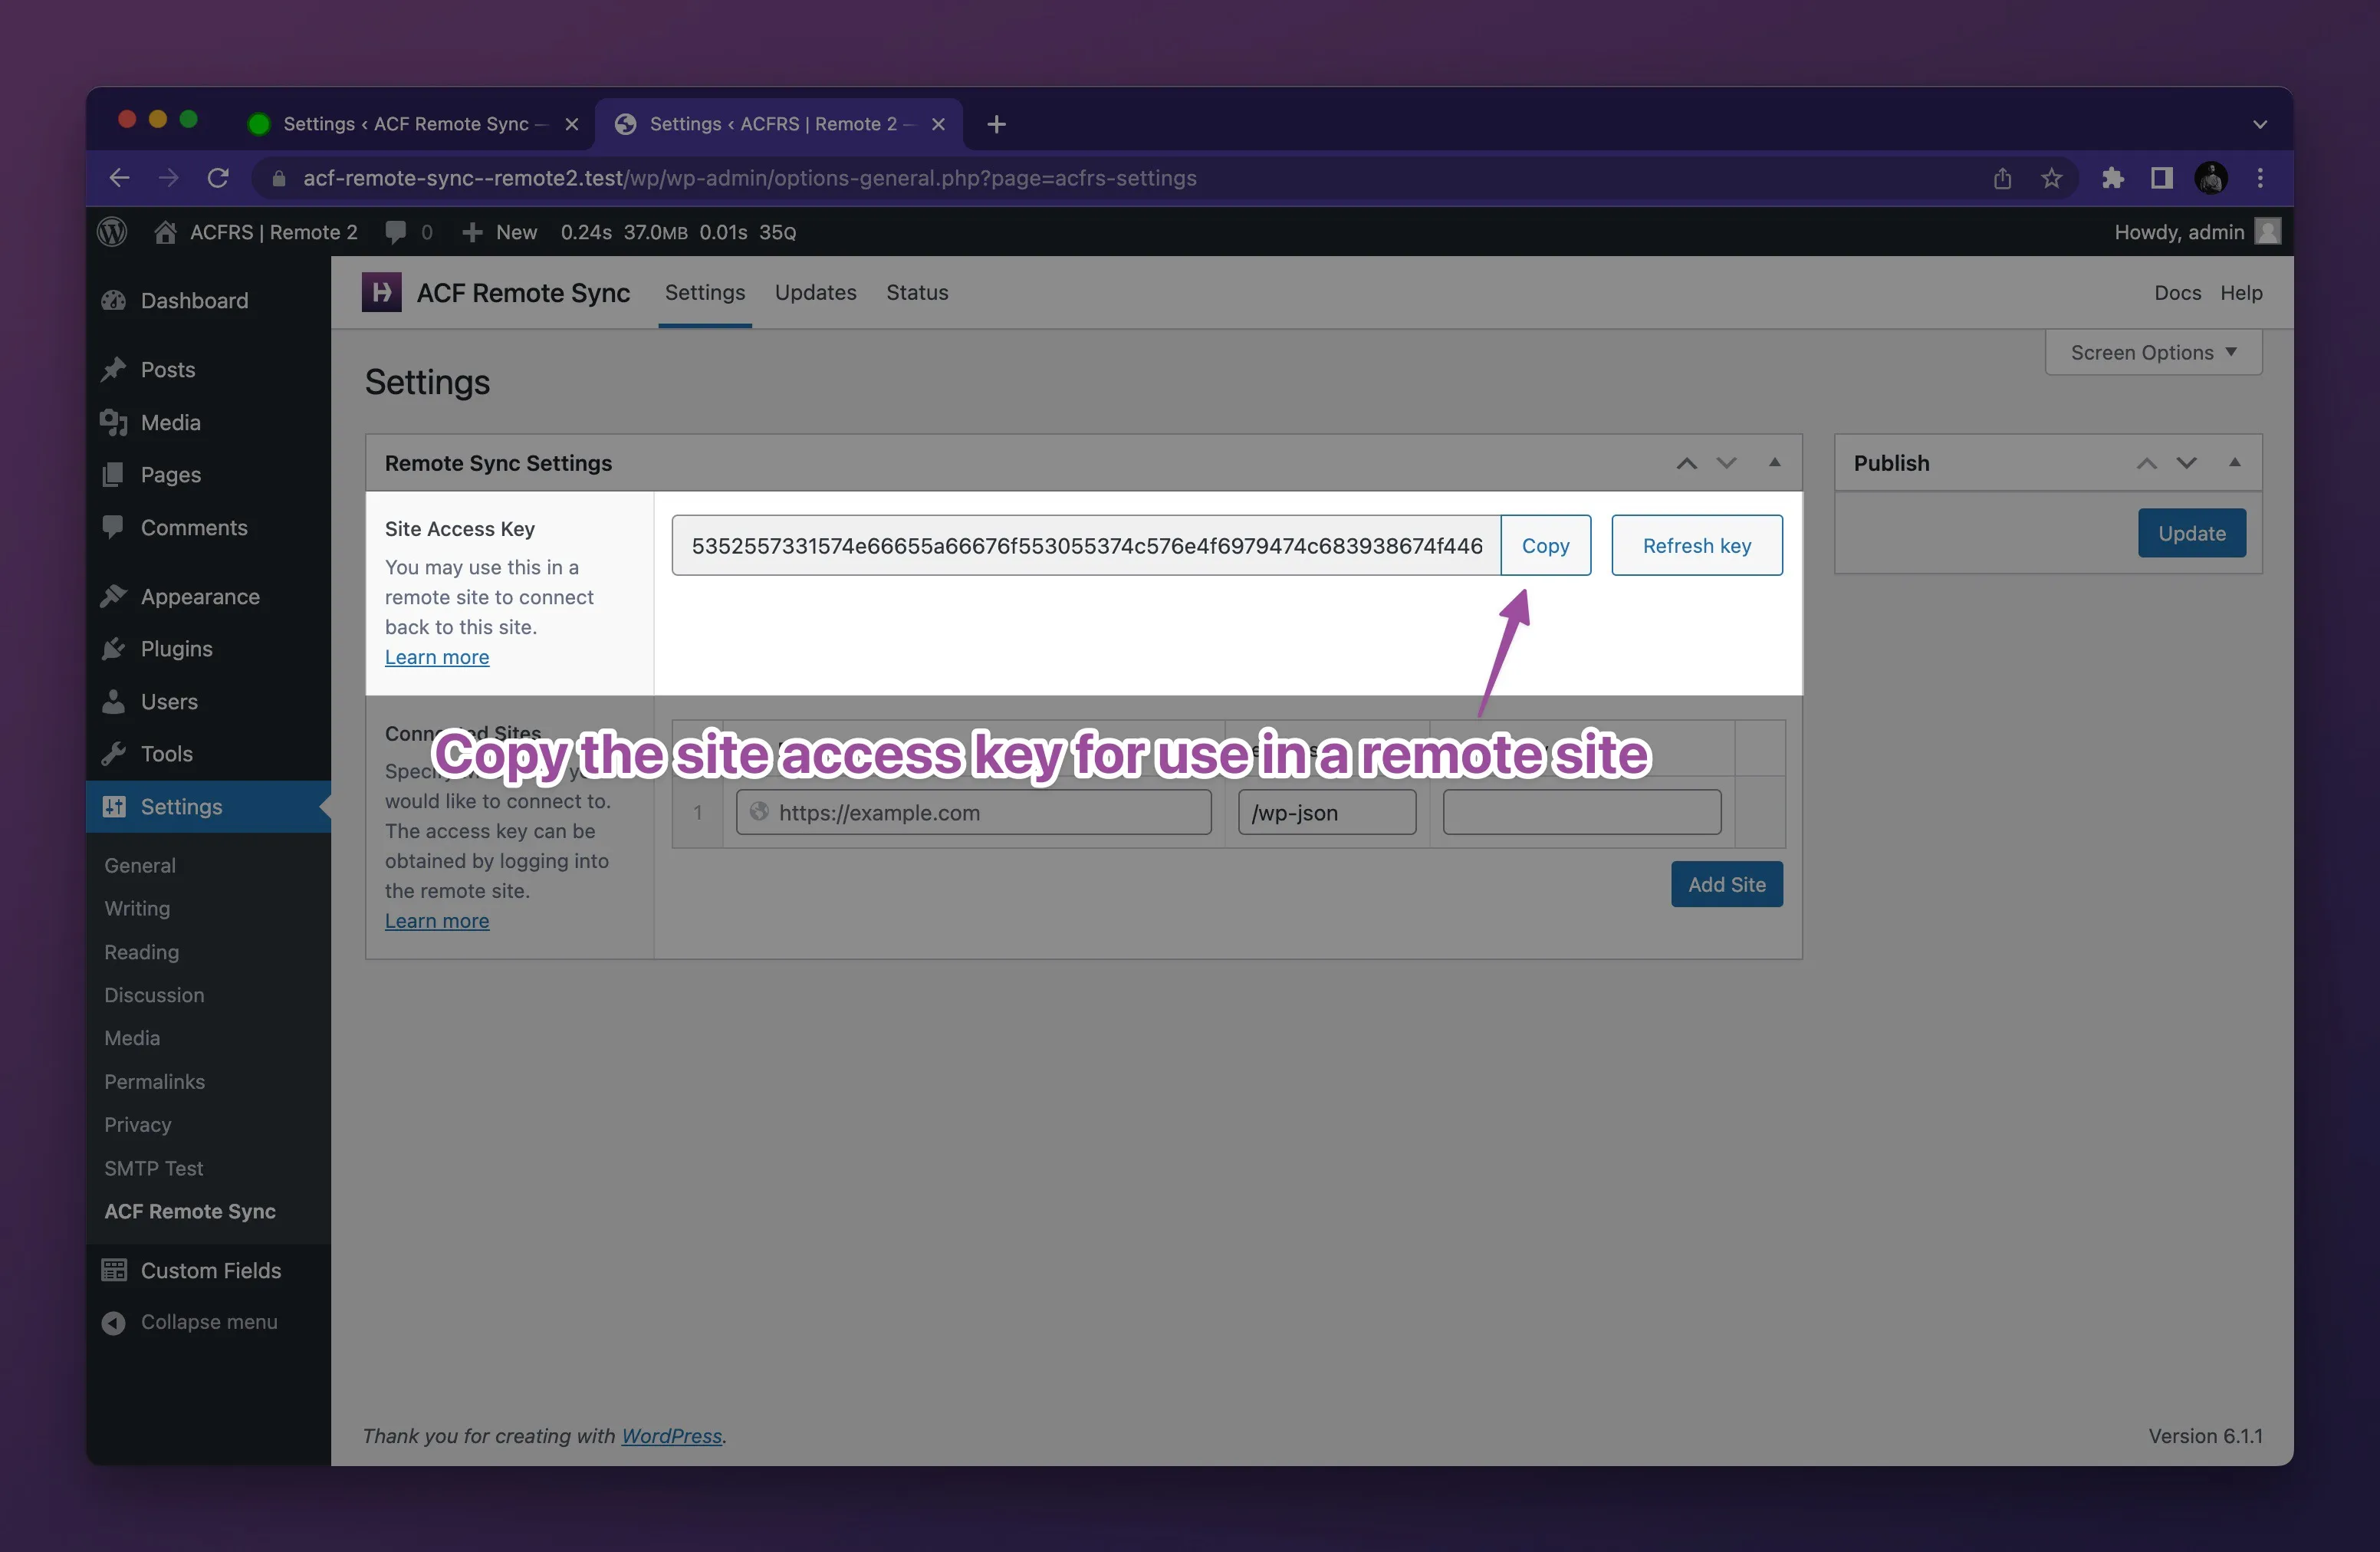Open Writing settings submenu item
This screenshot has height=1552, width=2380.
pos(137,908)
